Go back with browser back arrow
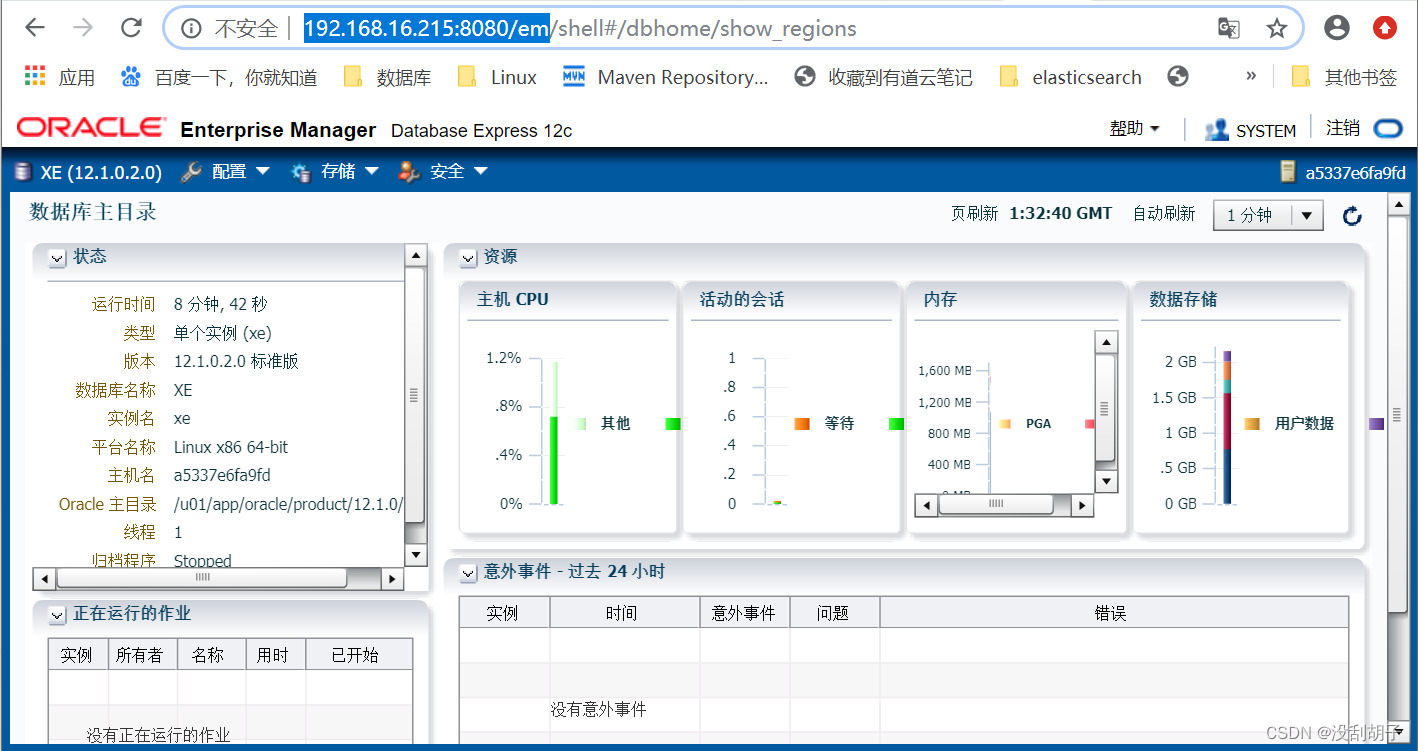 pyautogui.click(x=35, y=28)
